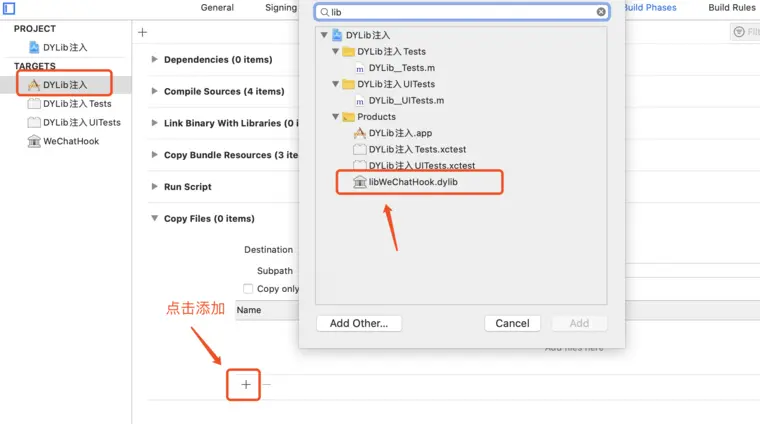This screenshot has width=760, height=424.
Task: Switch to the Build Rules tab
Action: (x=732, y=8)
